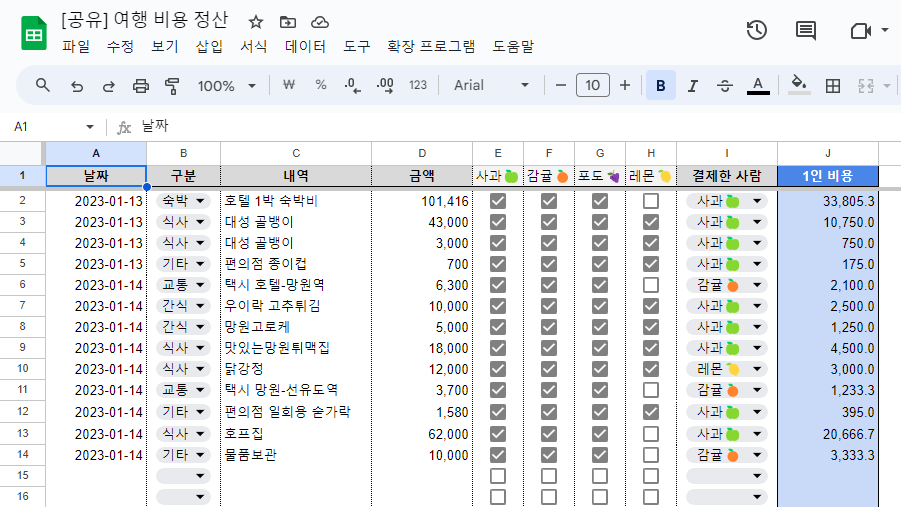Screen dimensions: 901x507
Task: Toggle italic text formatting
Action: (692, 86)
